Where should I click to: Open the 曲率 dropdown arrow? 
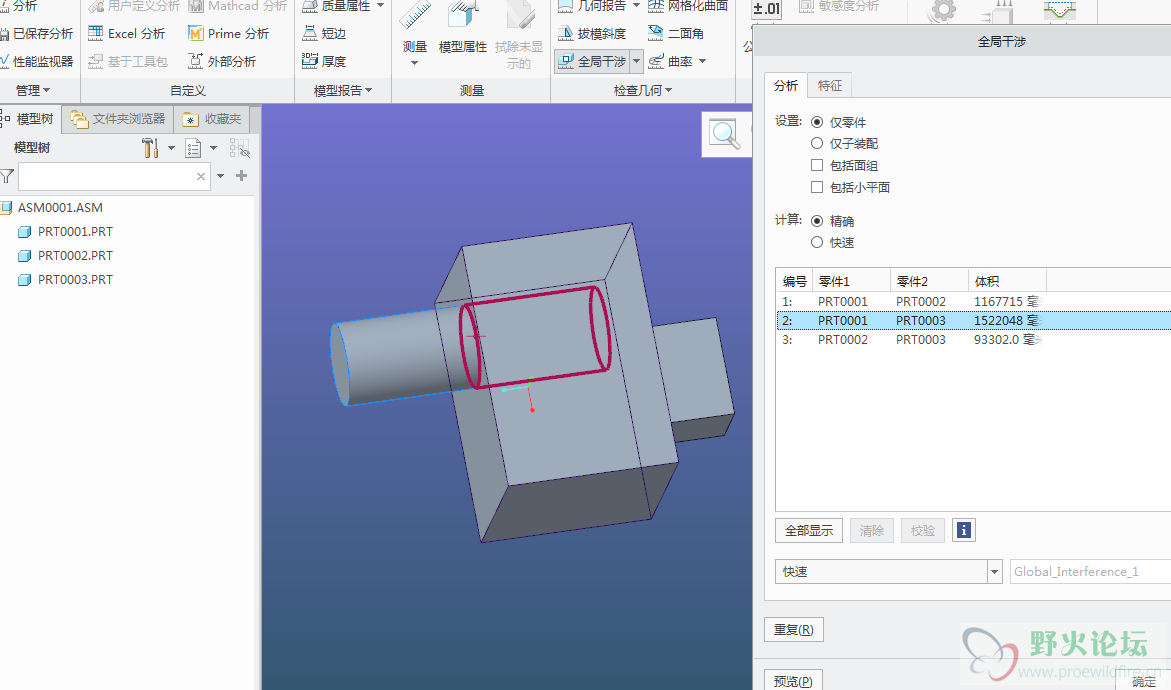(702, 61)
